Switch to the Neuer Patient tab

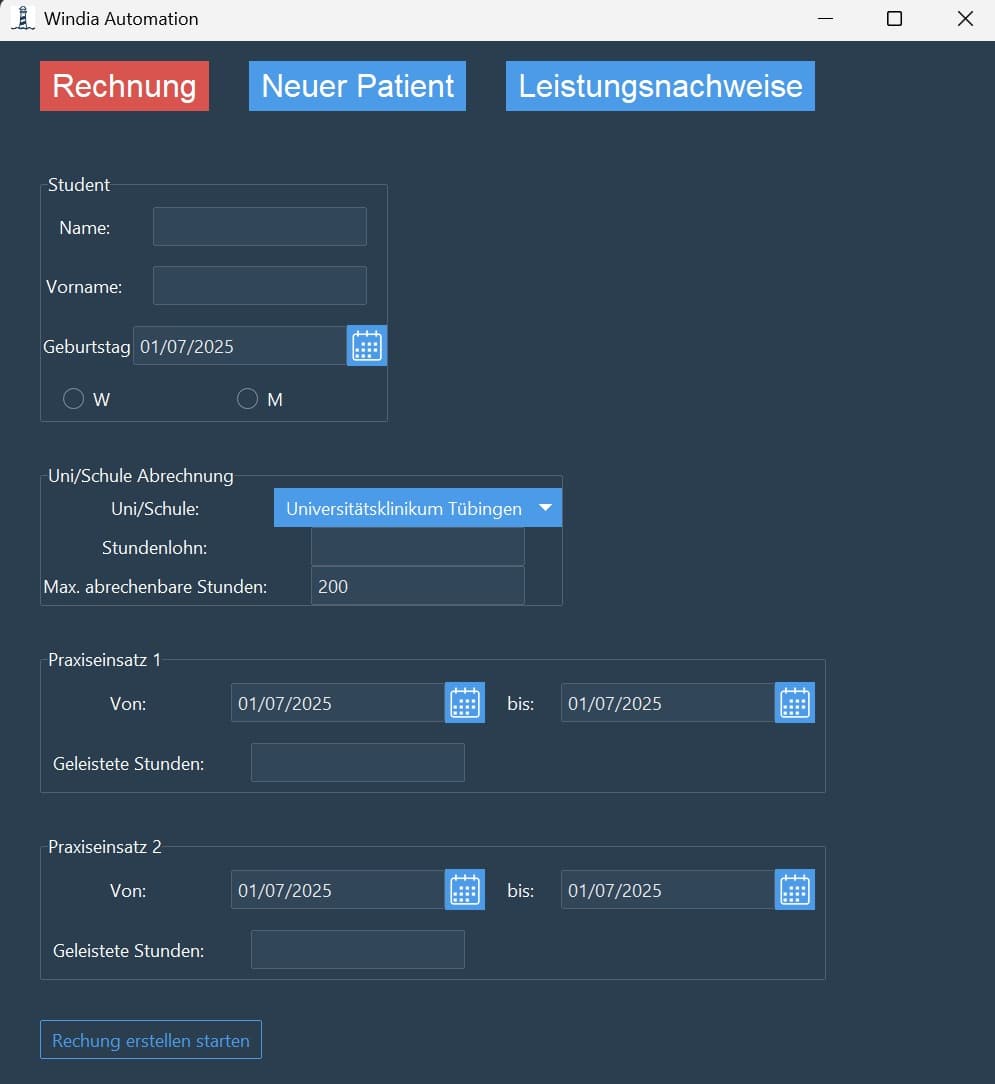(x=357, y=86)
